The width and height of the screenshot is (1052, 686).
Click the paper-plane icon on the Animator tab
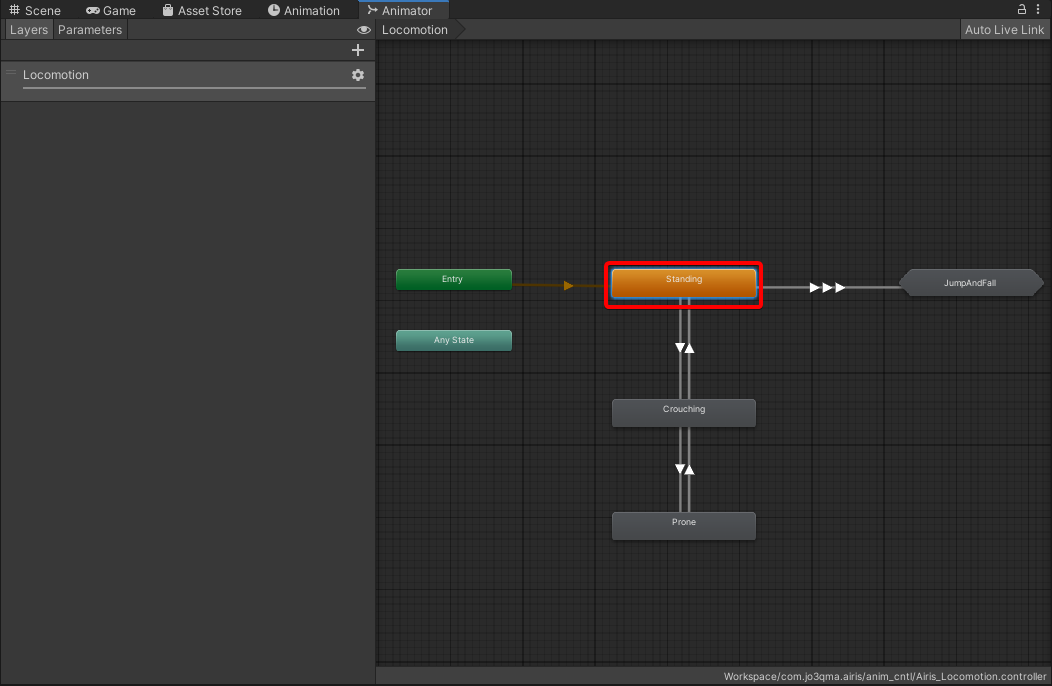click(373, 8)
